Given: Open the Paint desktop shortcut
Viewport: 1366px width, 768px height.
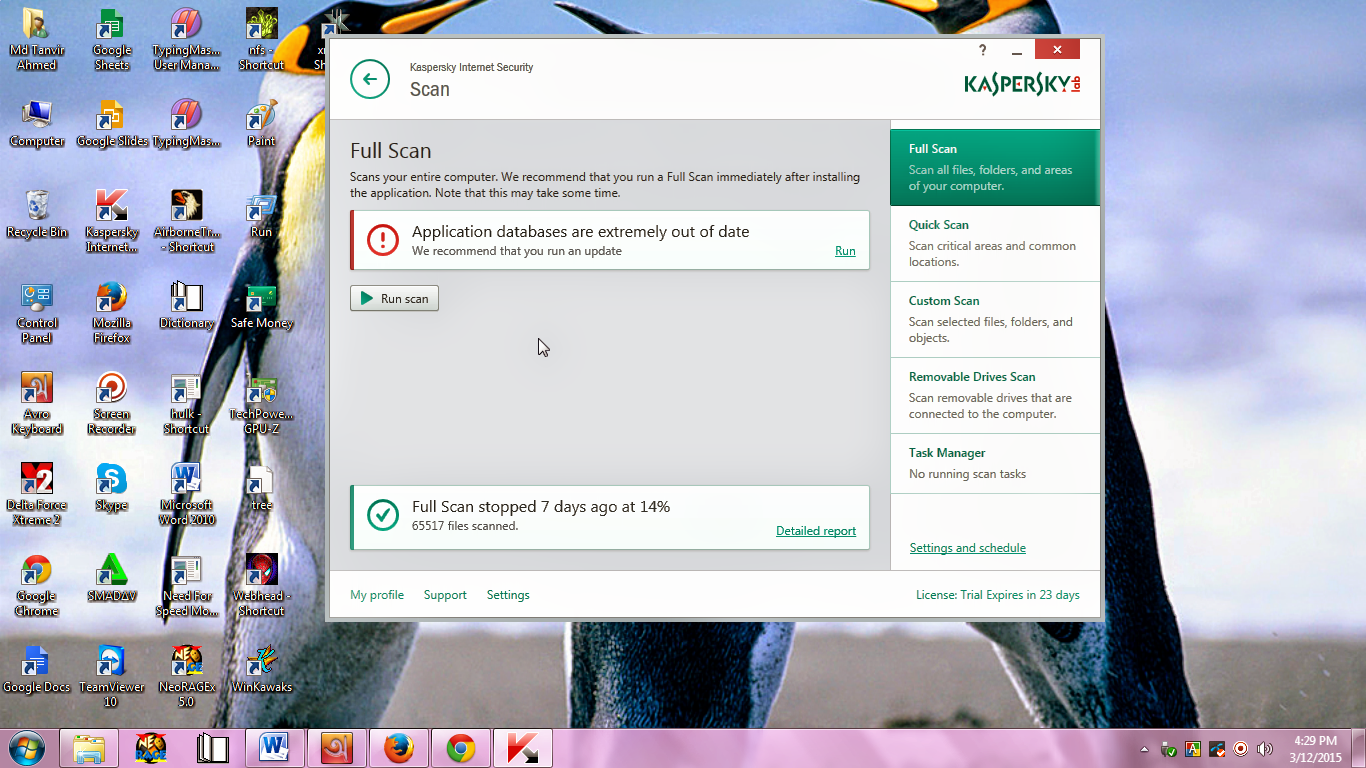Looking at the screenshot, I should (261, 124).
